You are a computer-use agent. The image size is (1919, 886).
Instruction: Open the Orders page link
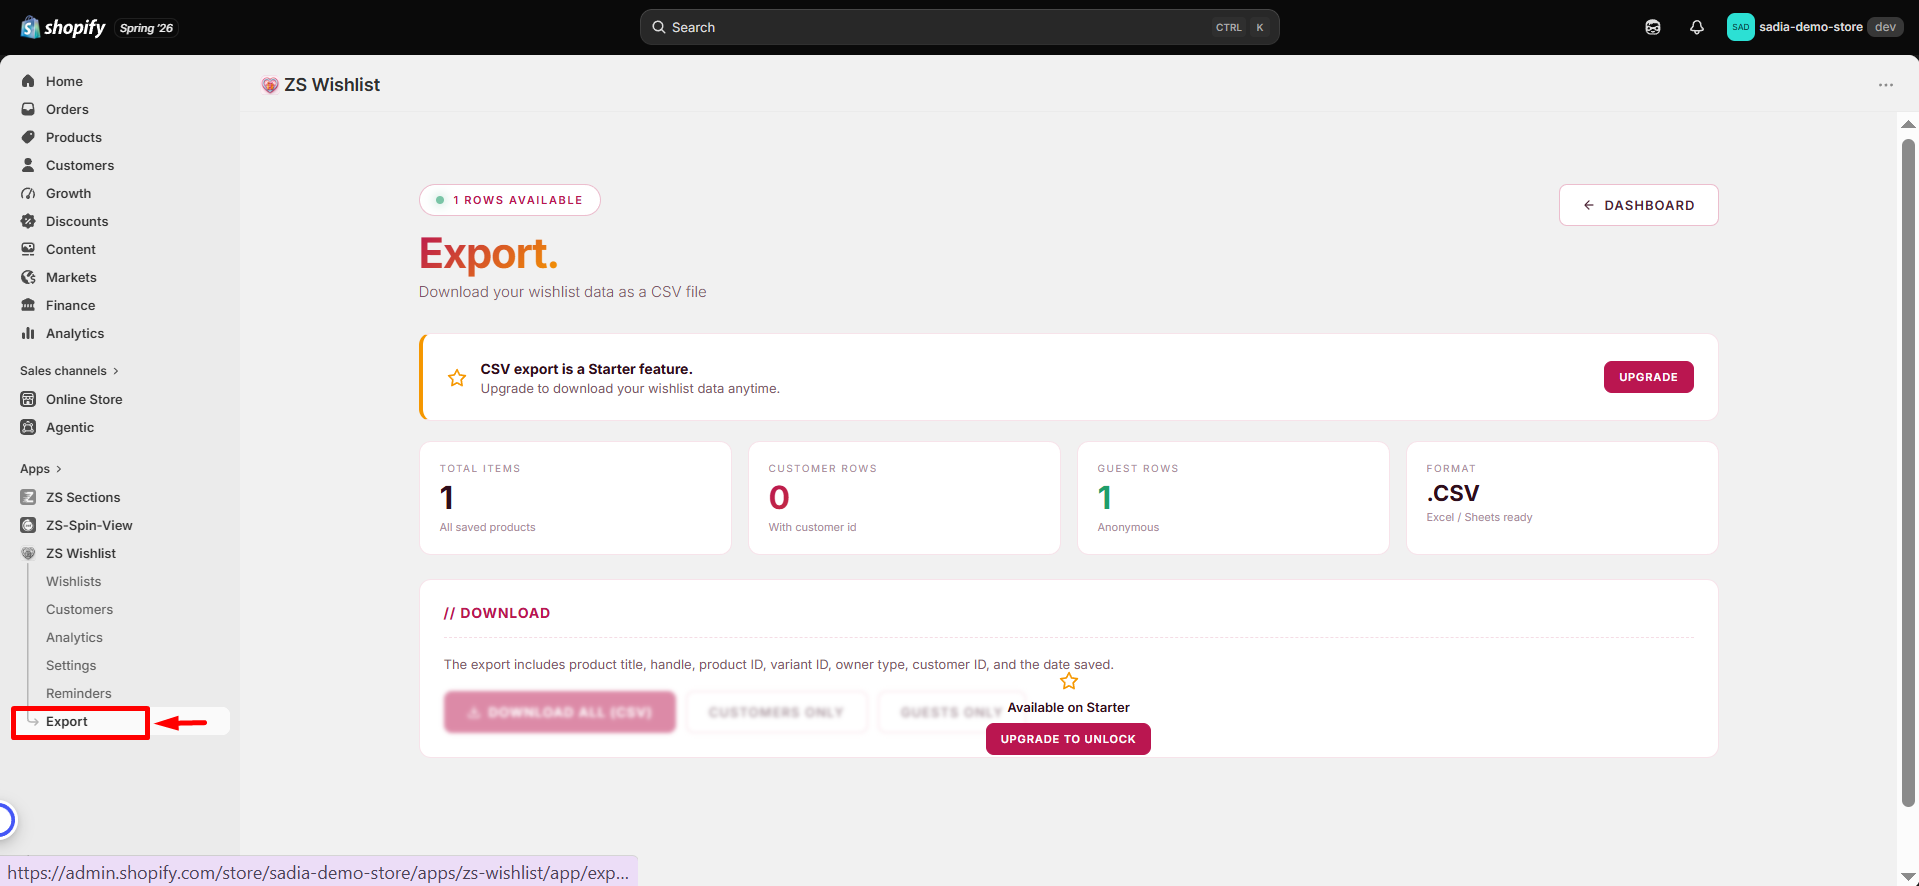tap(67, 109)
